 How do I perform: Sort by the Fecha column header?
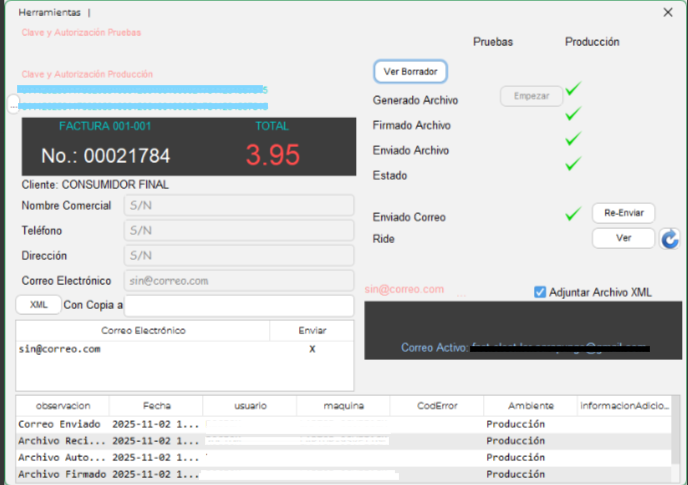coord(156,406)
